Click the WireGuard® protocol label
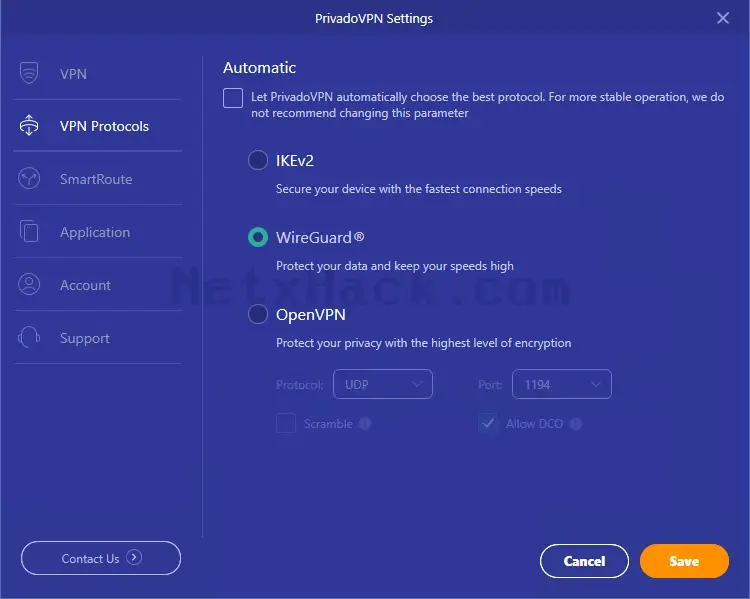 coord(320,238)
